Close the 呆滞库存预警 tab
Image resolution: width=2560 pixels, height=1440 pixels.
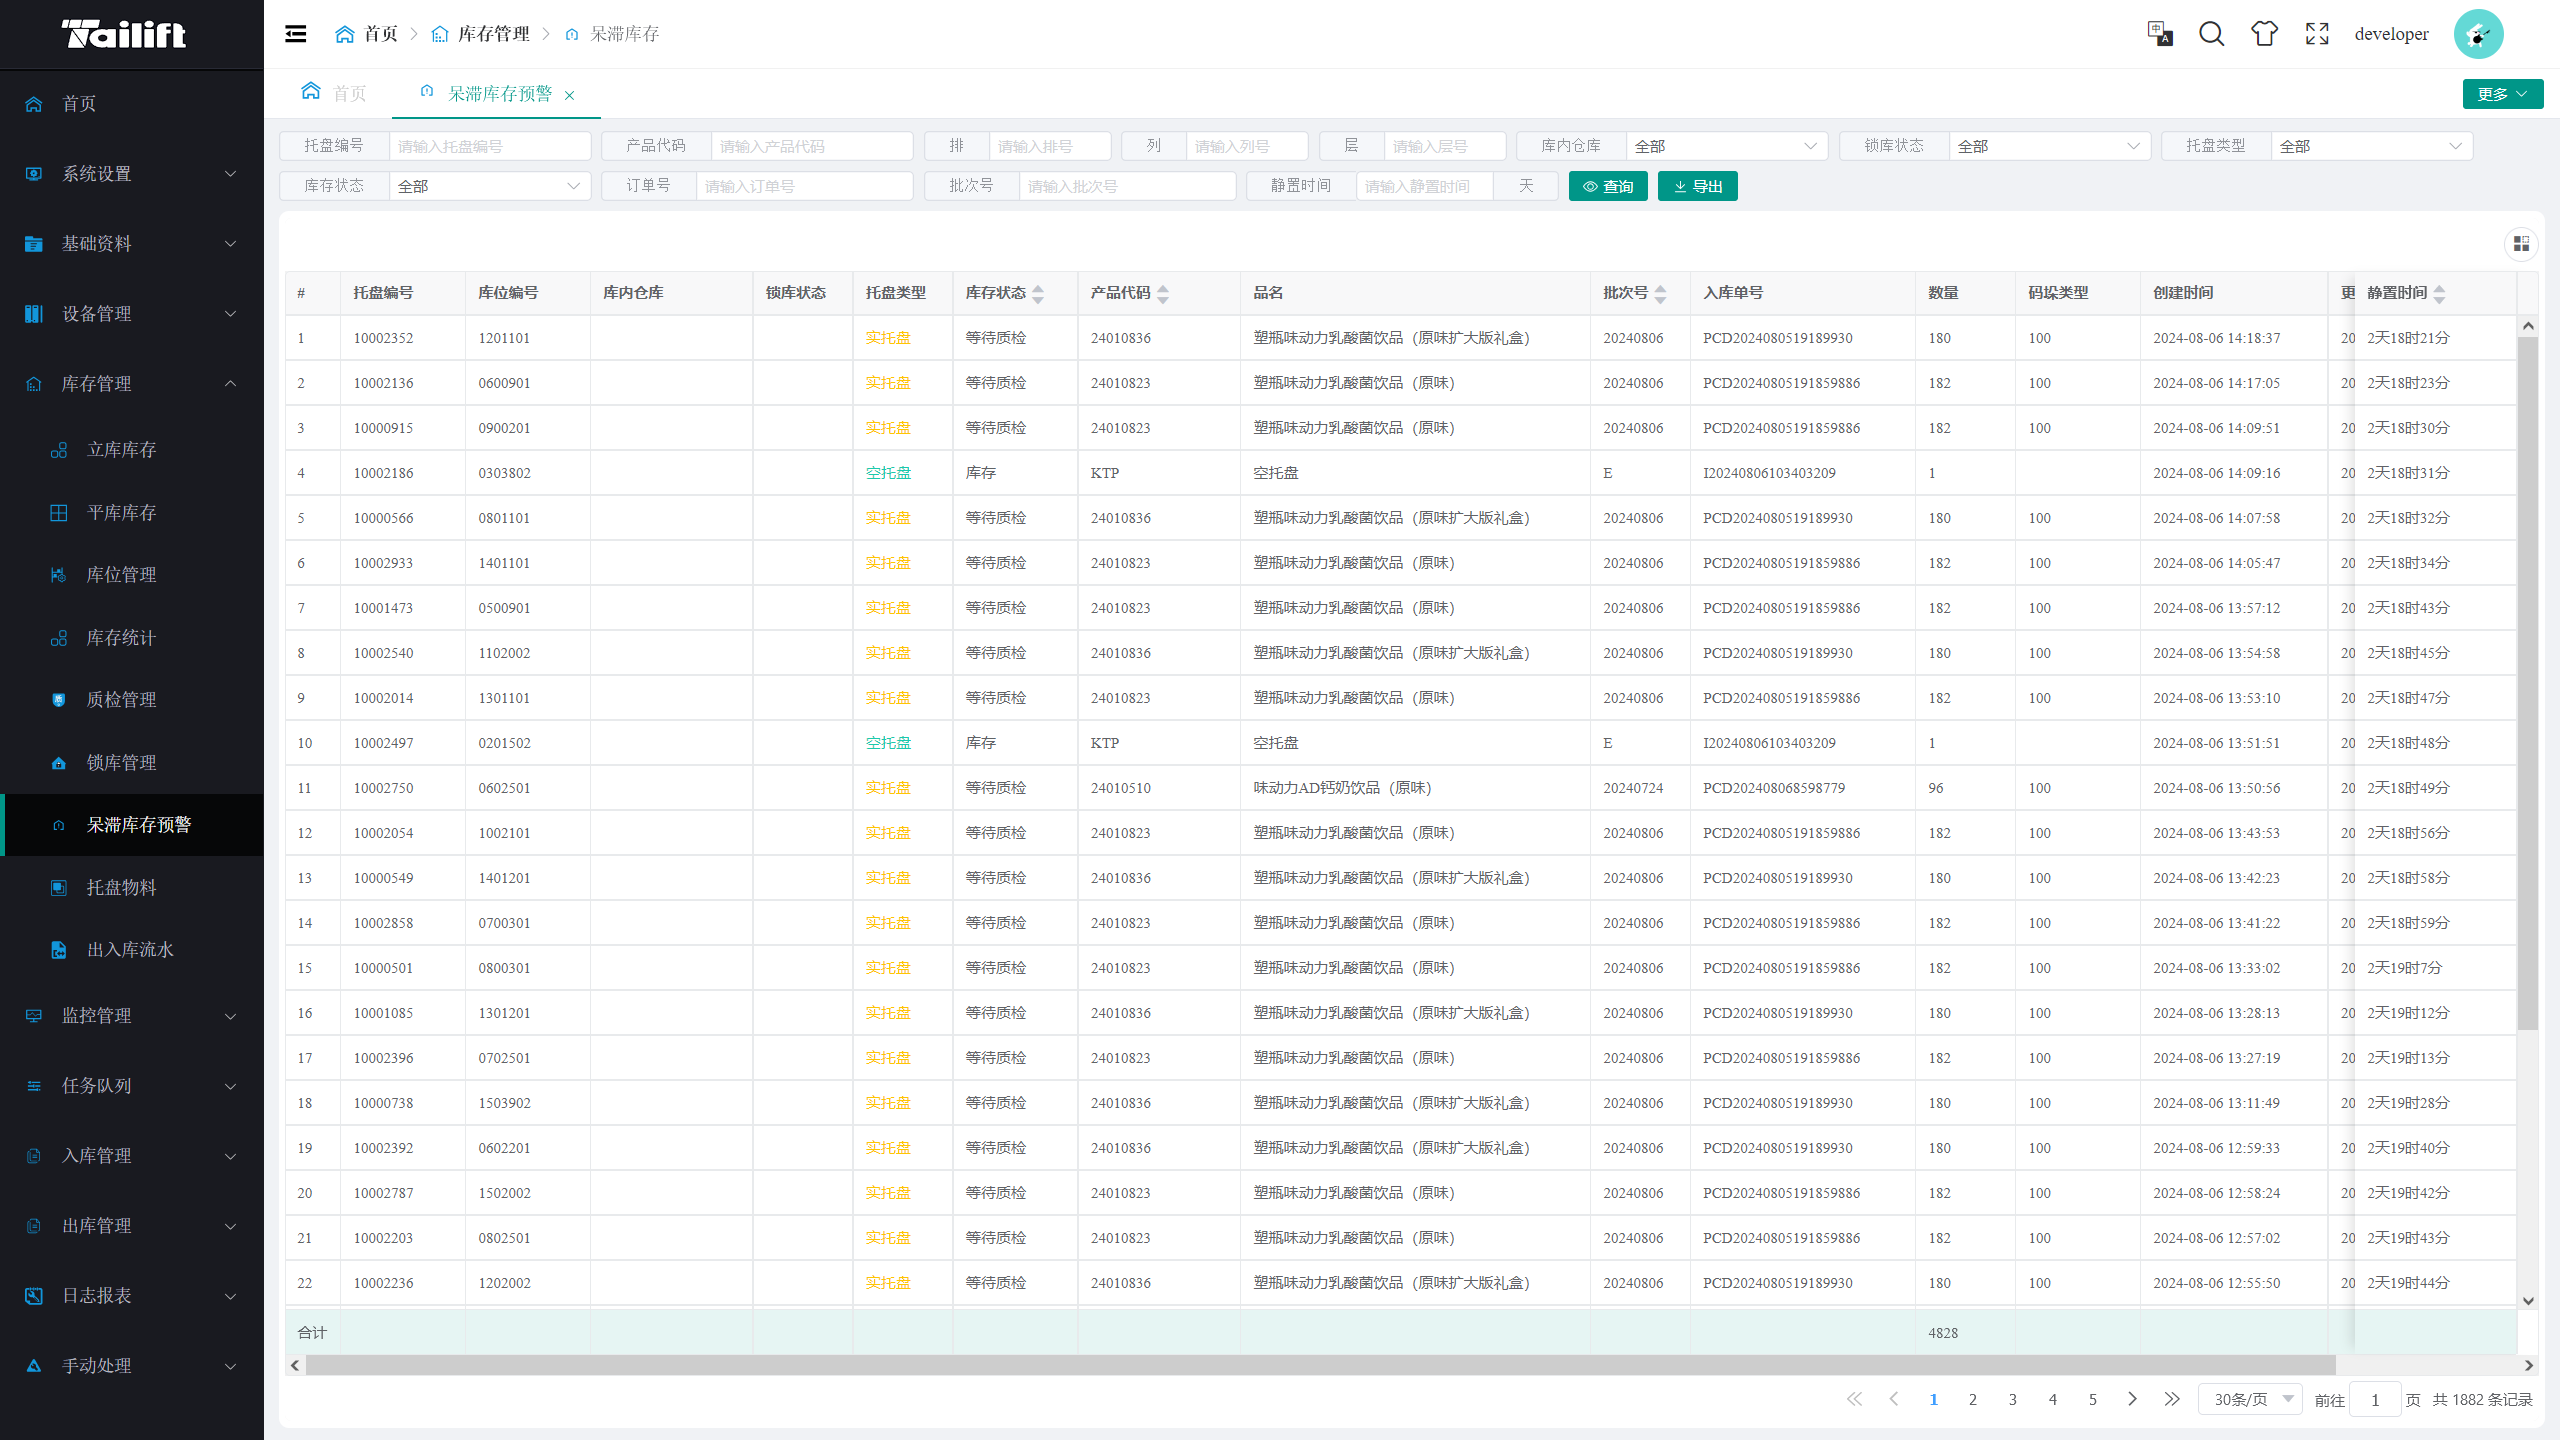tap(570, 95)
